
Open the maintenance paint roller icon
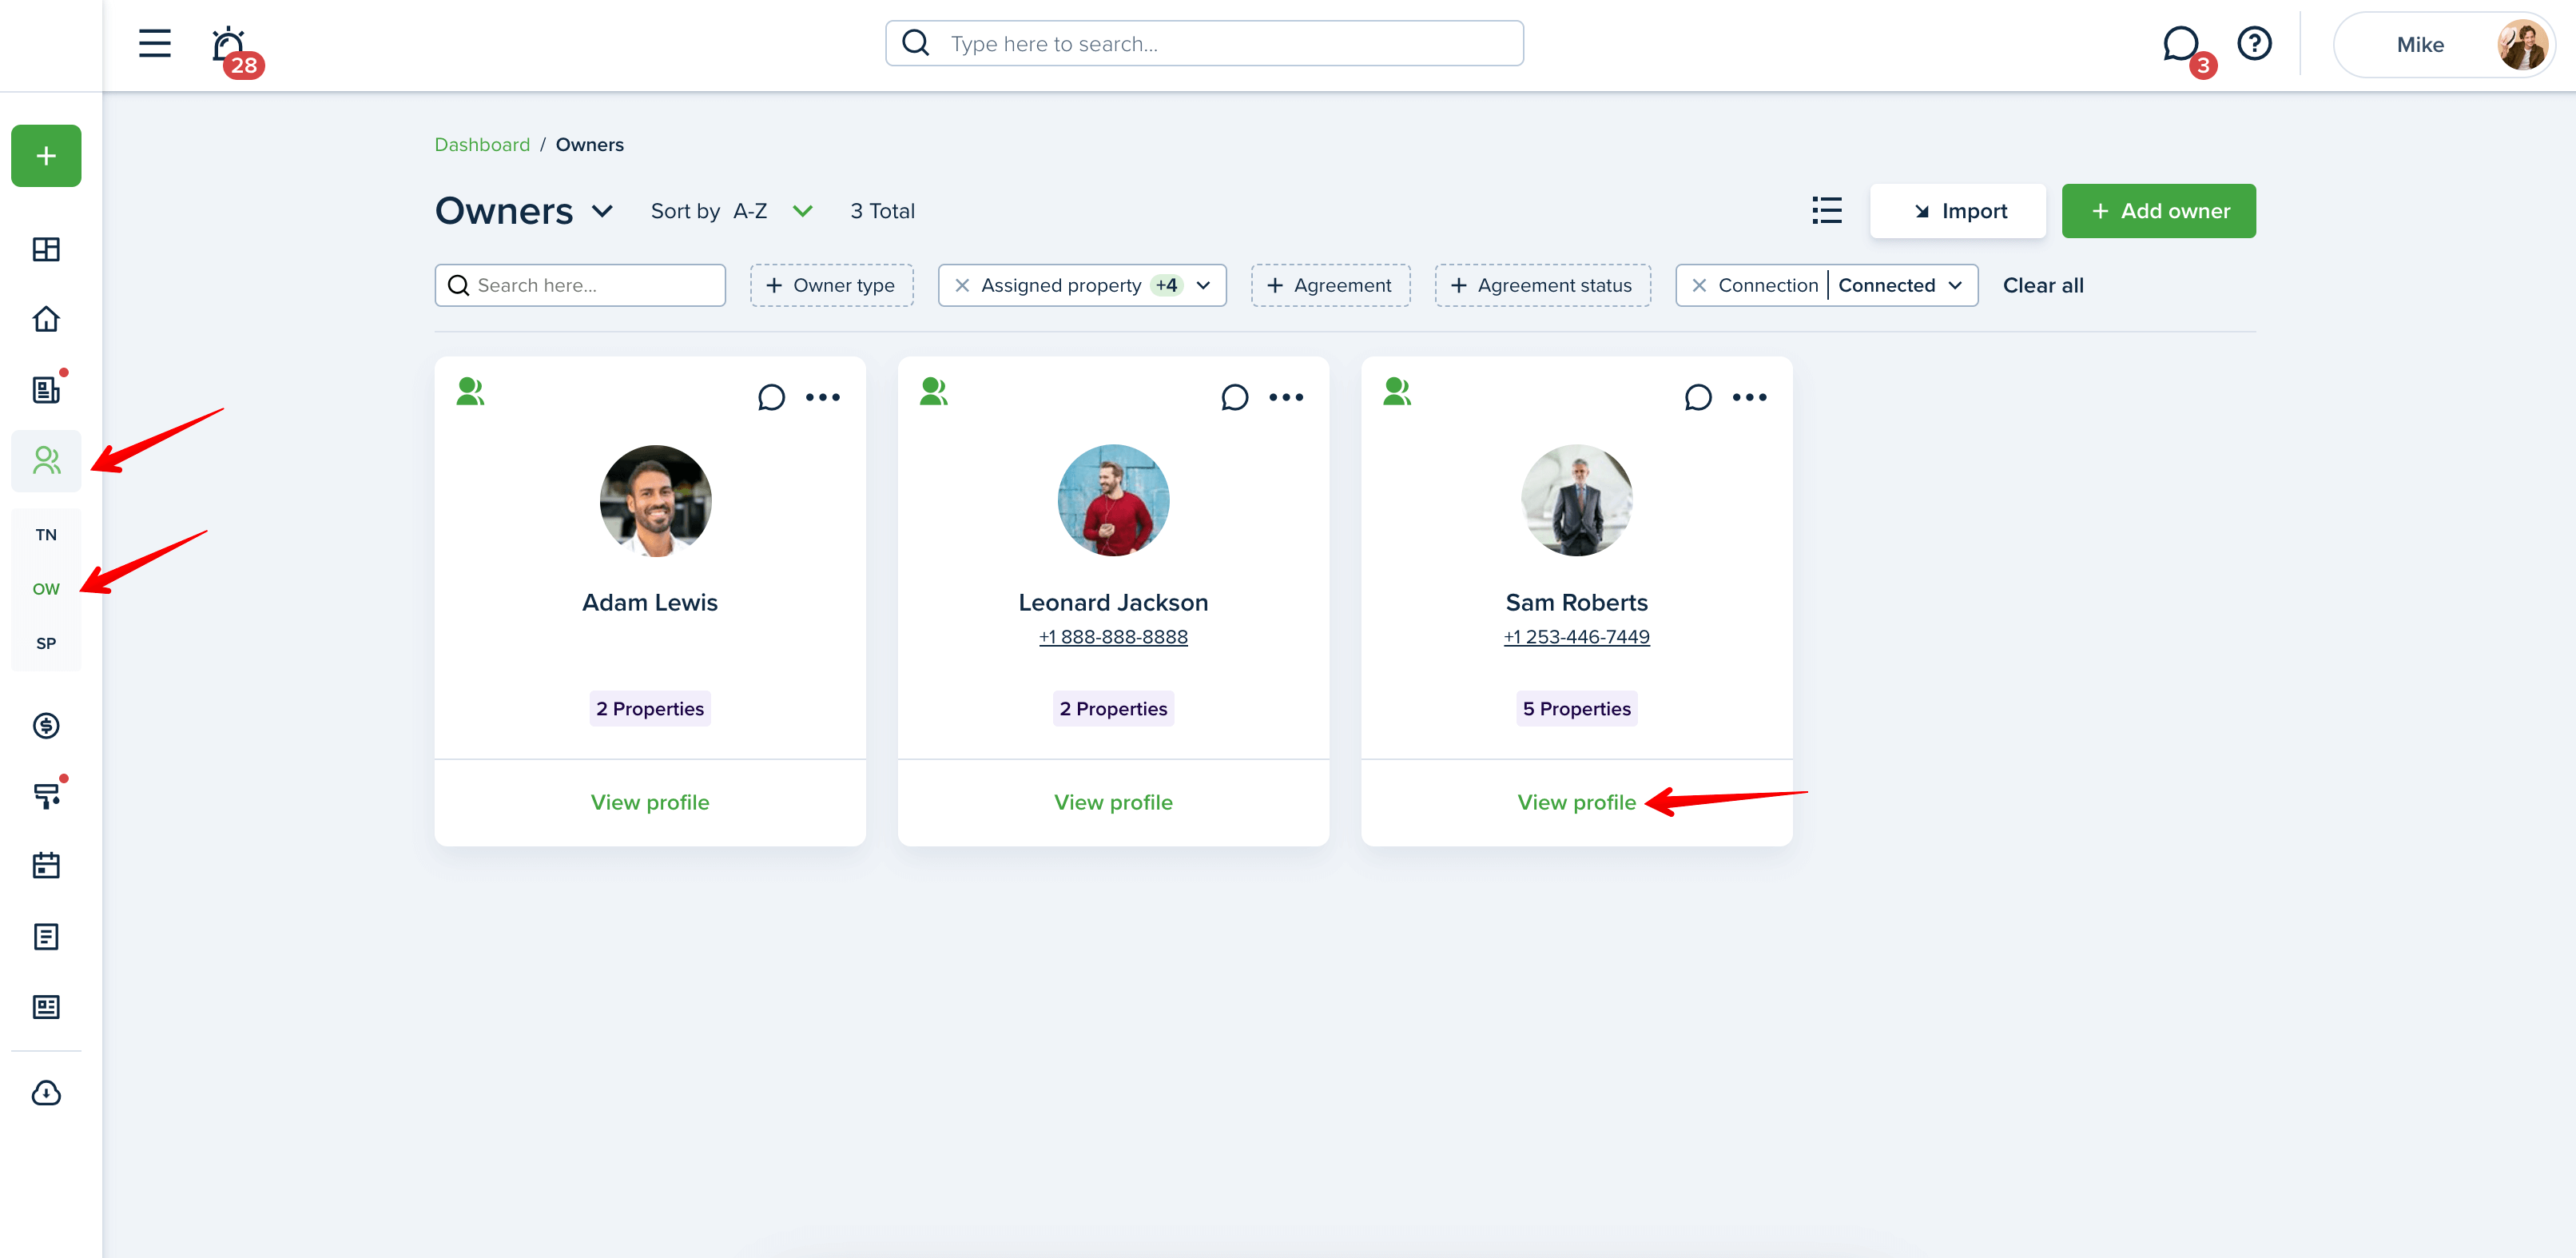click(46, 796)
